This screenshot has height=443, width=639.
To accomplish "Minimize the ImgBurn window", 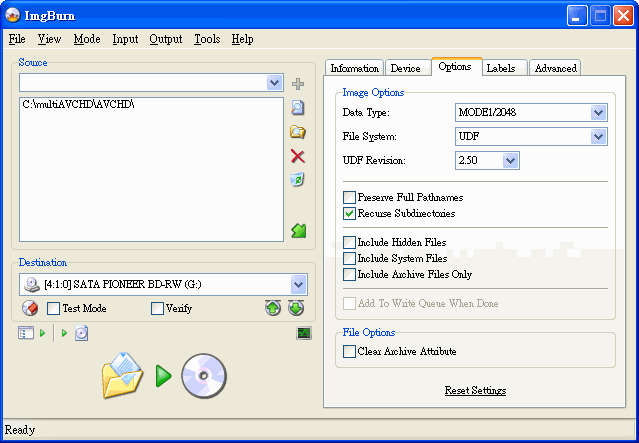I will tap(577, 16).
